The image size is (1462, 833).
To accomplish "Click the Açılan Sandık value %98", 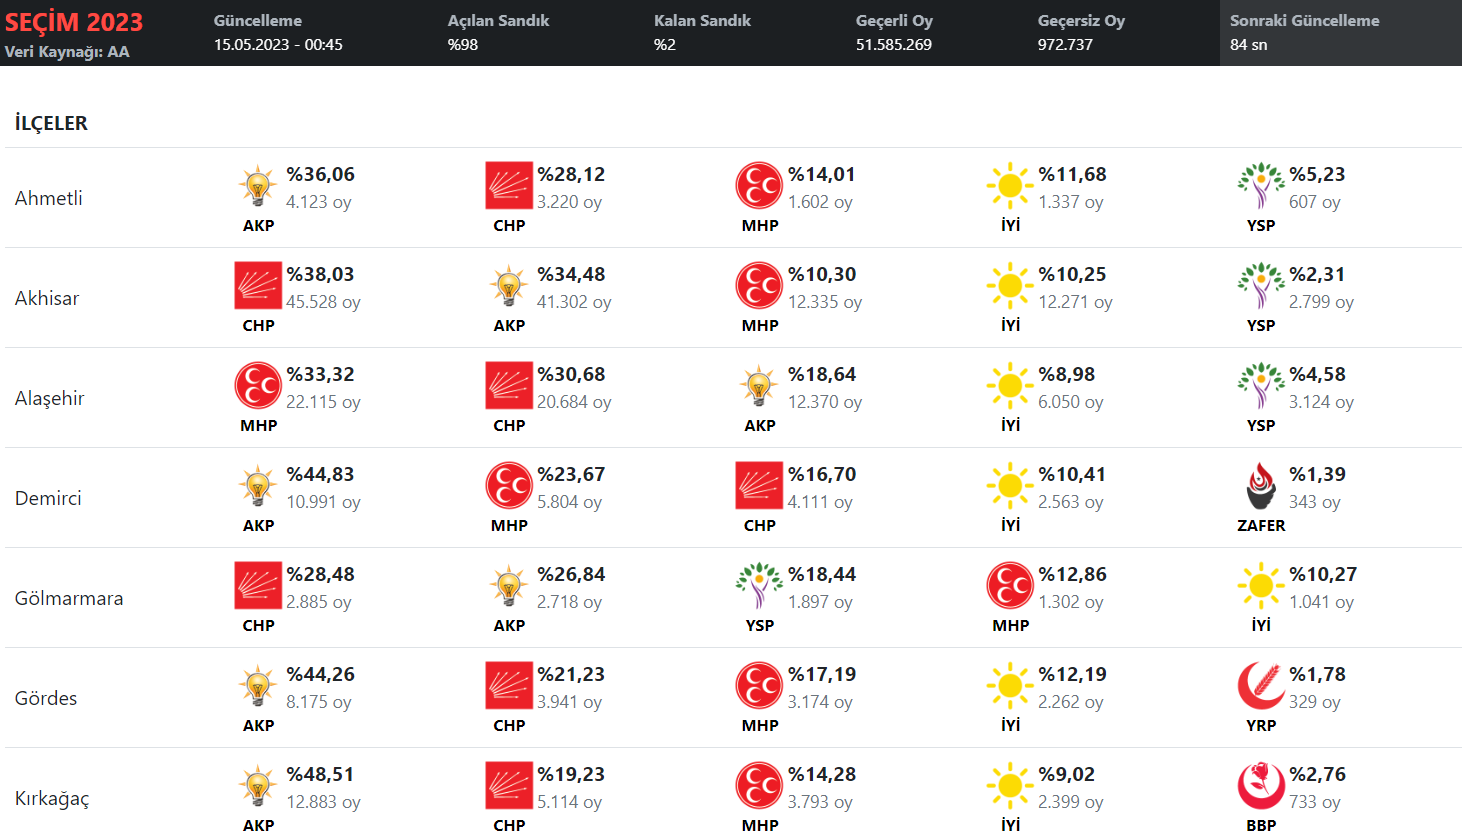I will click(463, 45).
